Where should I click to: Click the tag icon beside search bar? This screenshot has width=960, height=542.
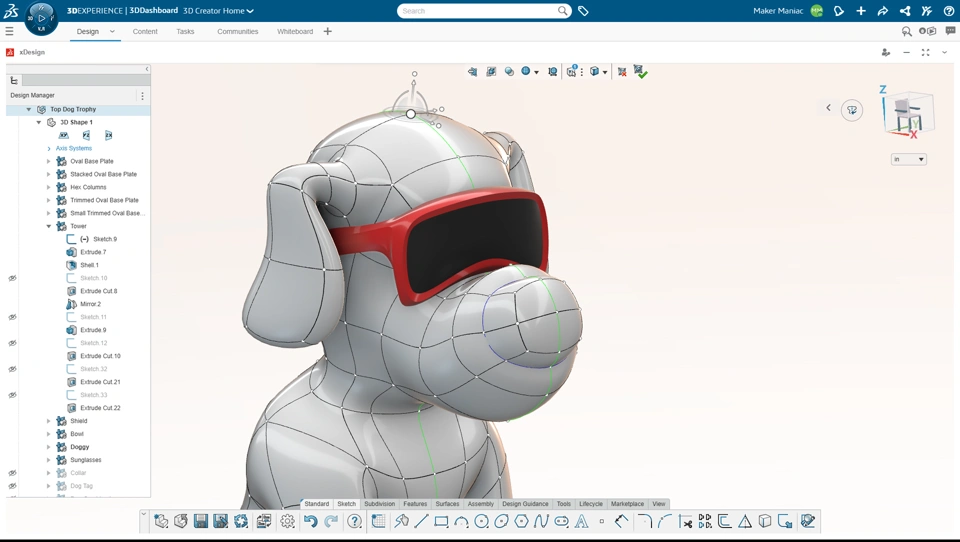[x=583, y=11]
